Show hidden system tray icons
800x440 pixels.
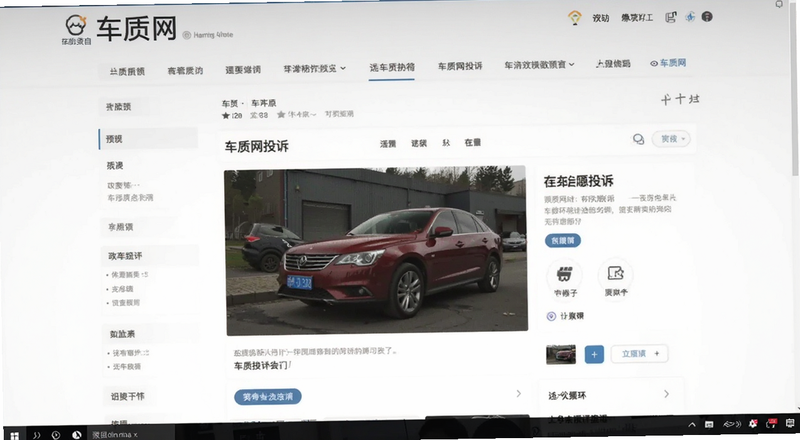click(692, 424)
